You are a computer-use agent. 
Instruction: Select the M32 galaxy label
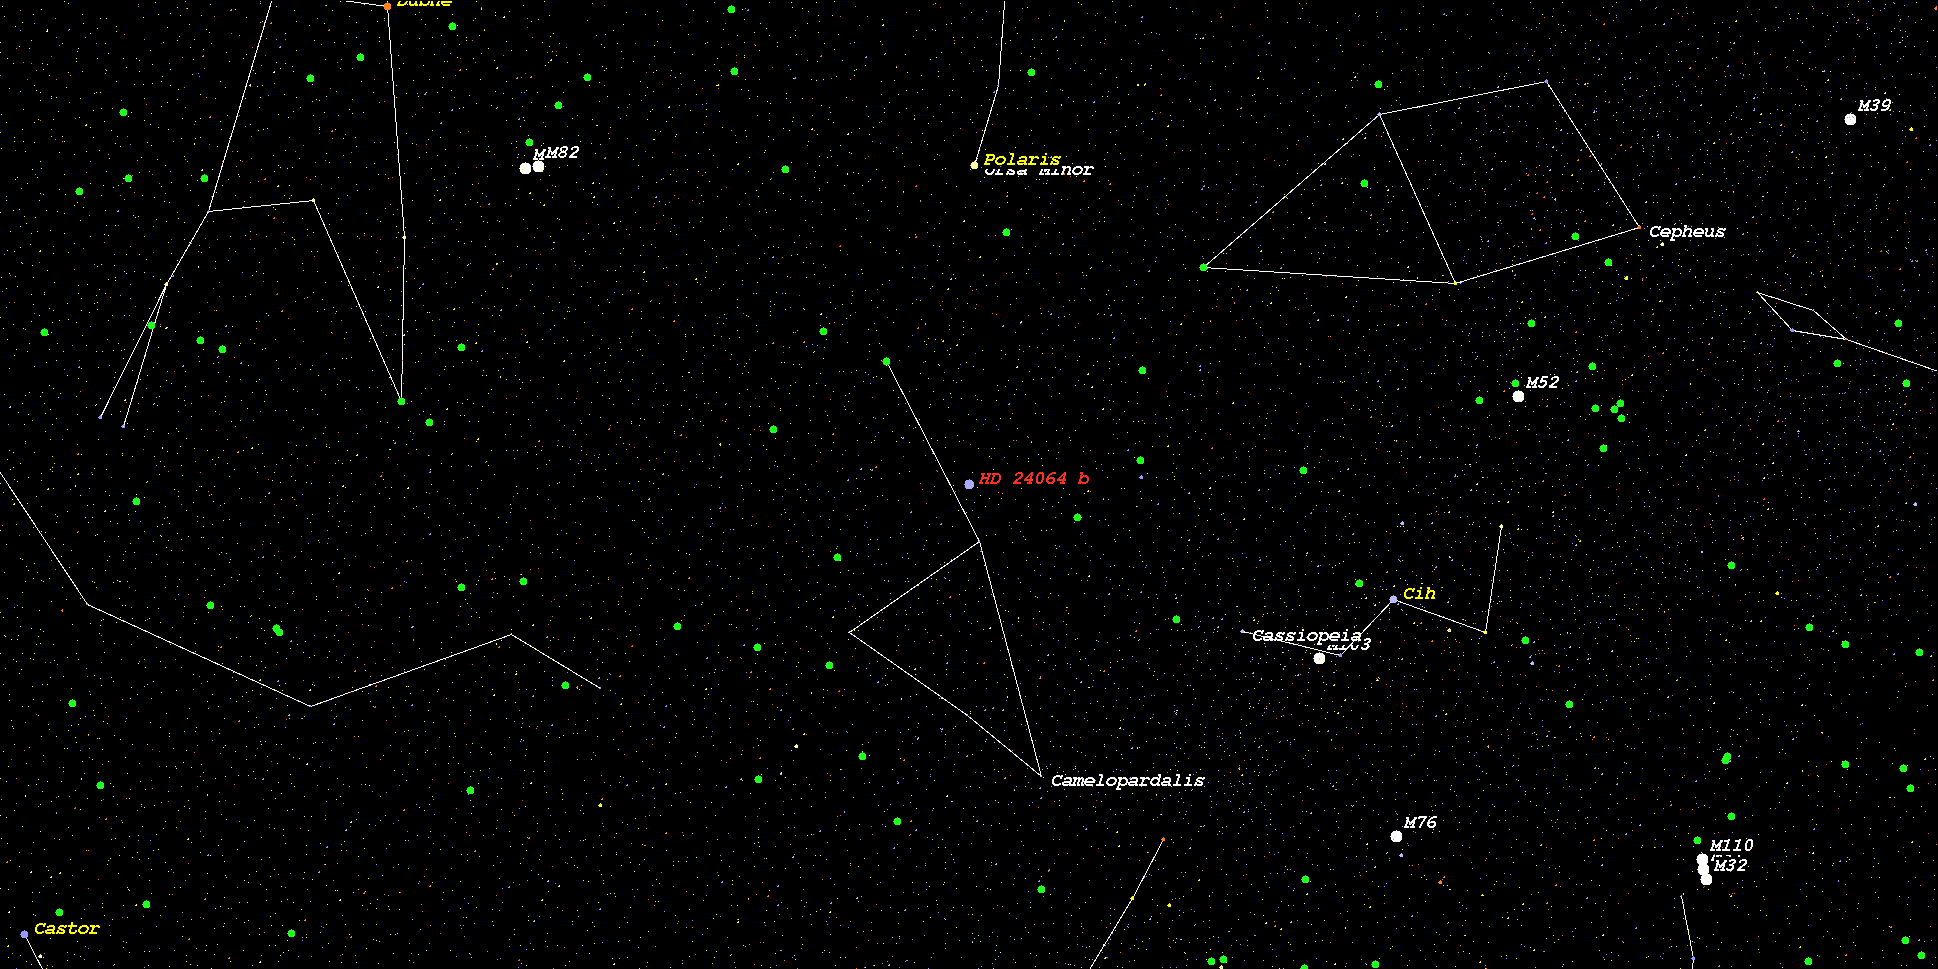pyautogui.click(x=1730, y=865)
